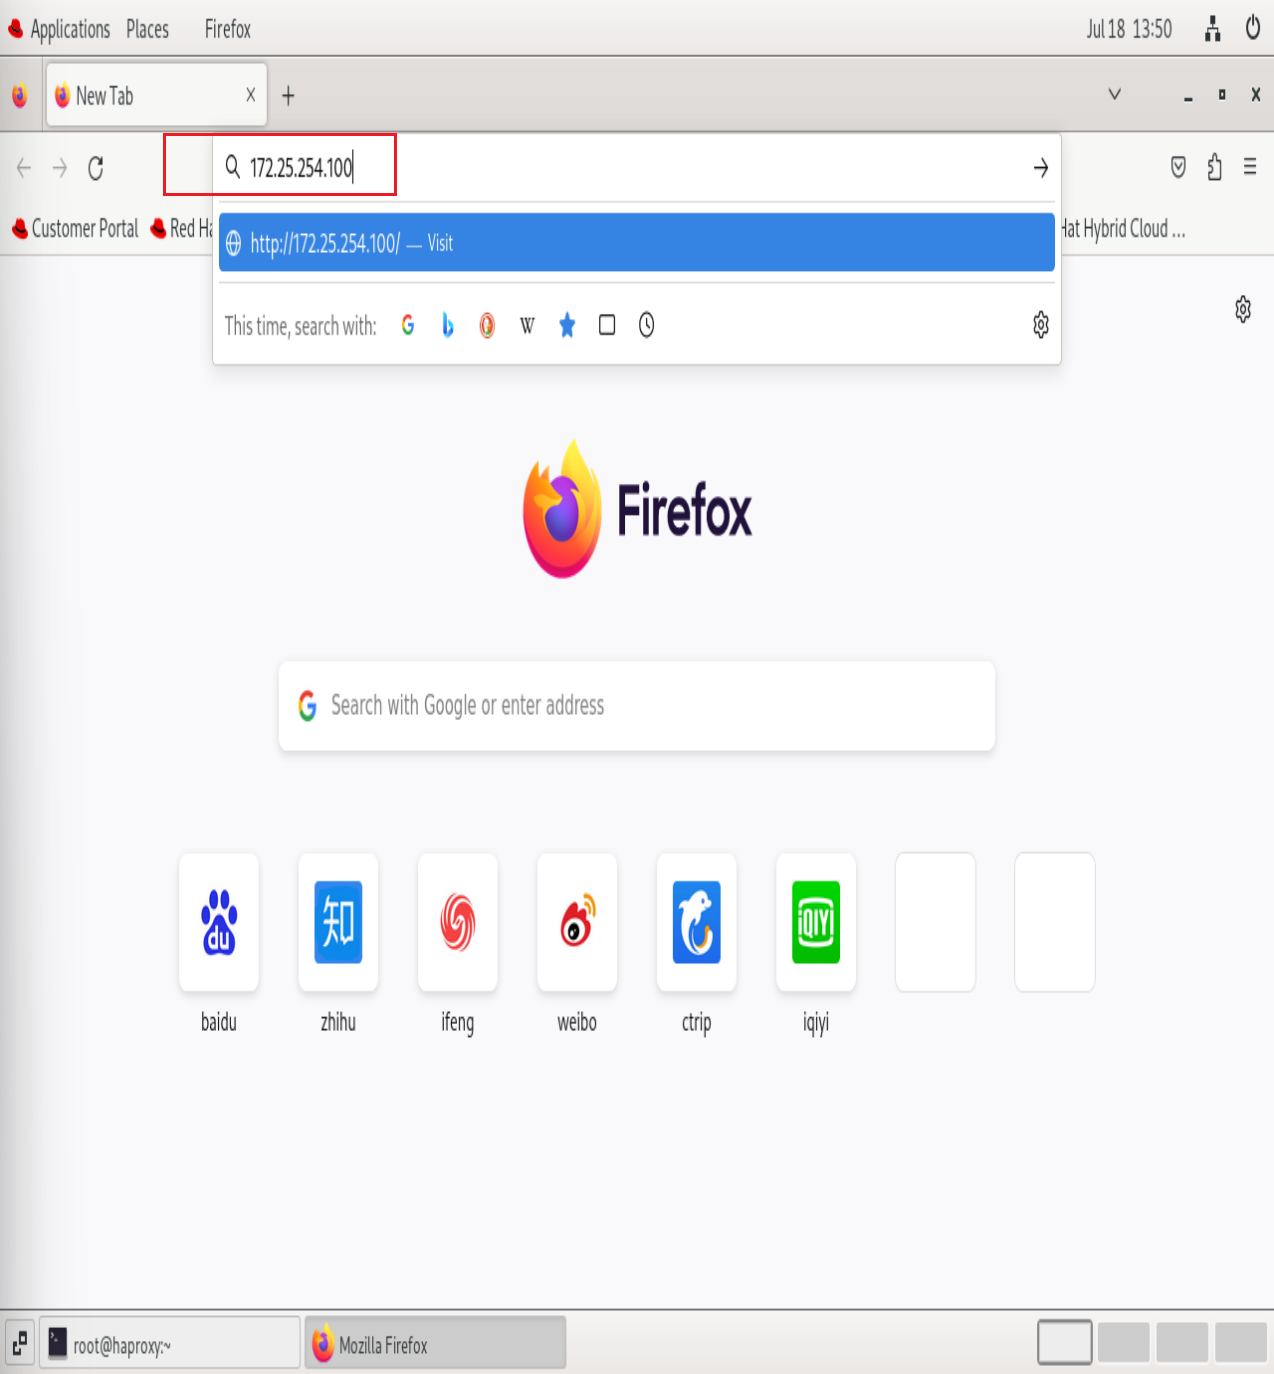1274x1374 pixels.
Task: Click the new tab plus button
Action: 288,96
